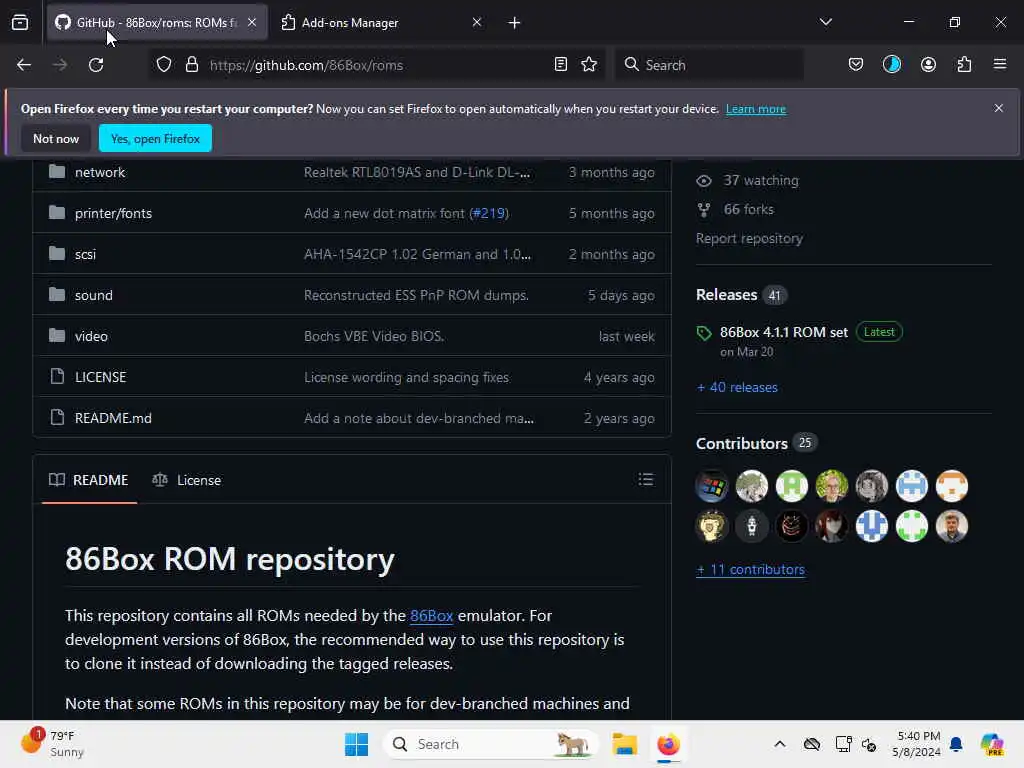Open File Explorer from the taskbar
Image resolution: width=1024 pixels, height=768 pixels.
click(624, 744)
